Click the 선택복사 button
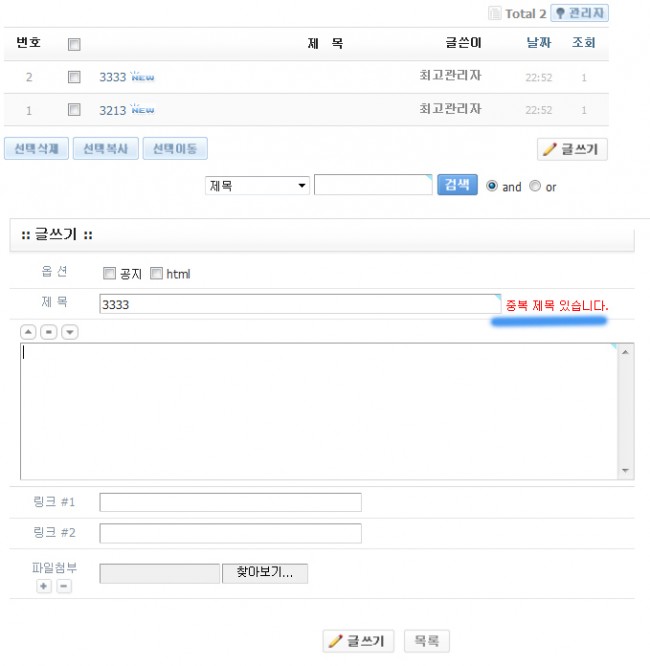The width and height of the screenshot is (650, 666). pyautogui.click(x=106, y=149)
